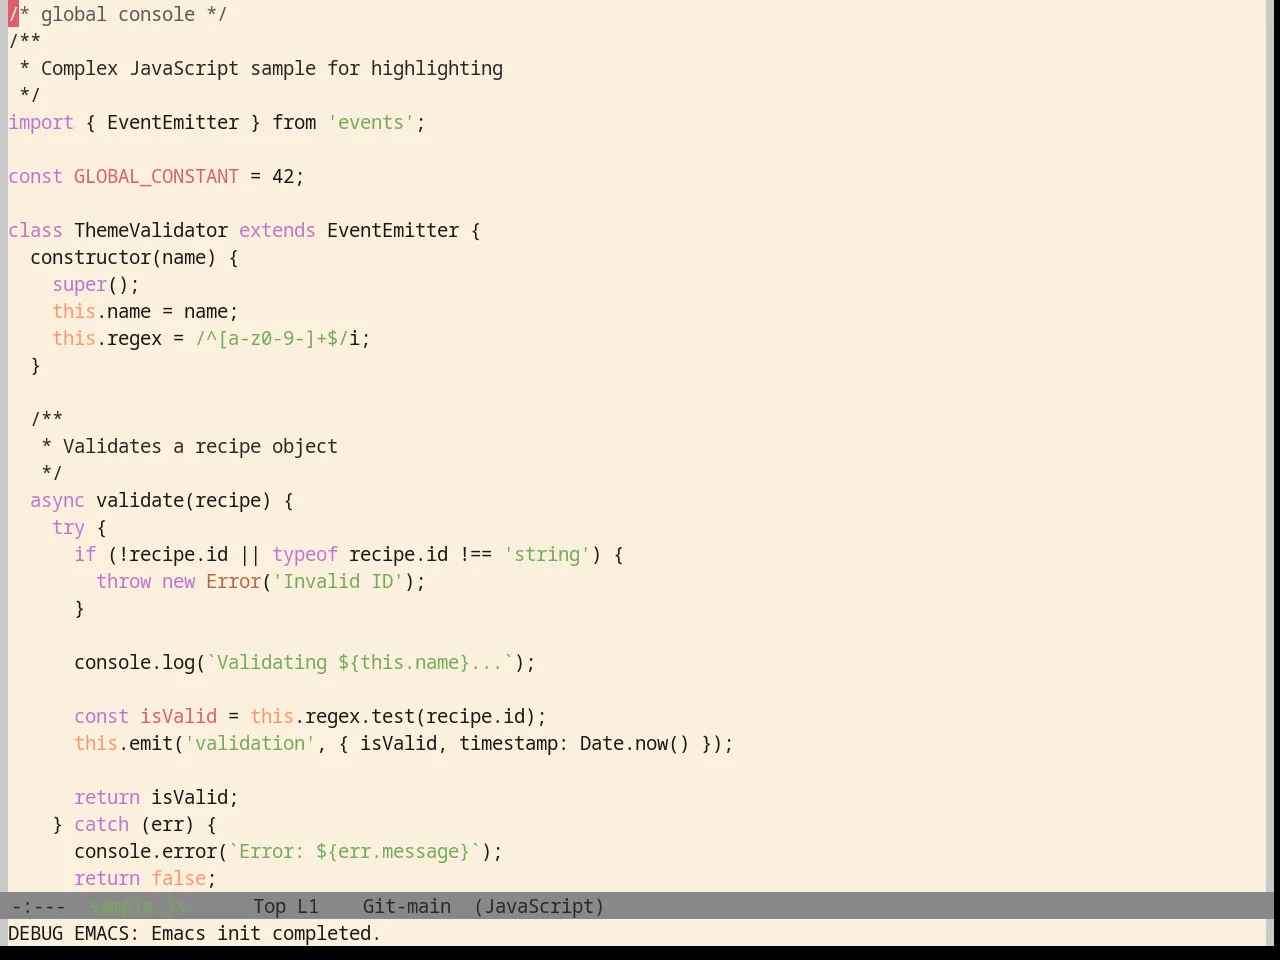Click 'regex.test(recipe.id)' expression
The image size is (1280, 960).
(x=420, y=717)
